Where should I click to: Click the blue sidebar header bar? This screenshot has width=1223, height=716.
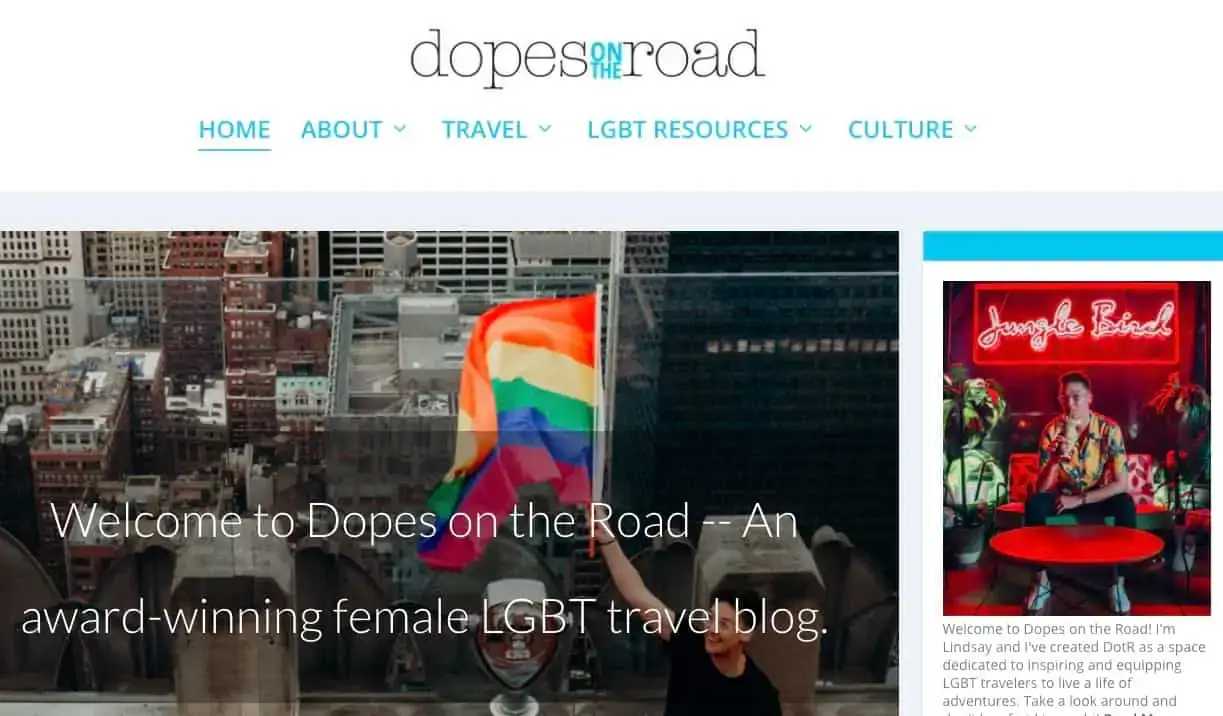pos(1073,246)
